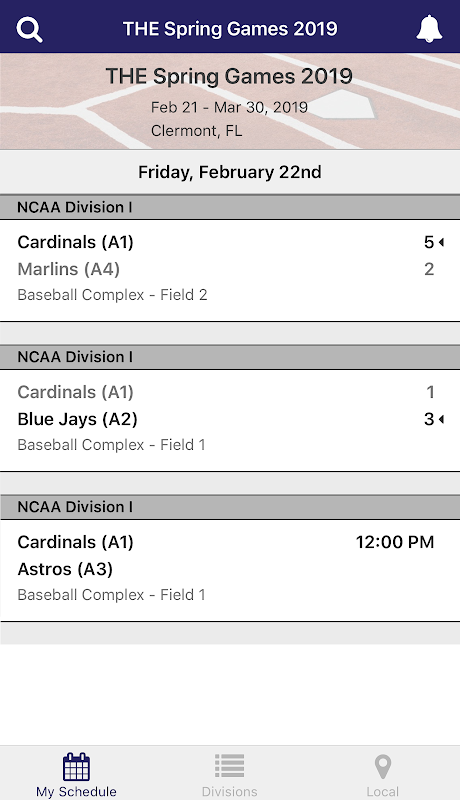Open the search magnifier icon
Image resolution: width=460 pixels, height=800 pixels.
point(30,30)
